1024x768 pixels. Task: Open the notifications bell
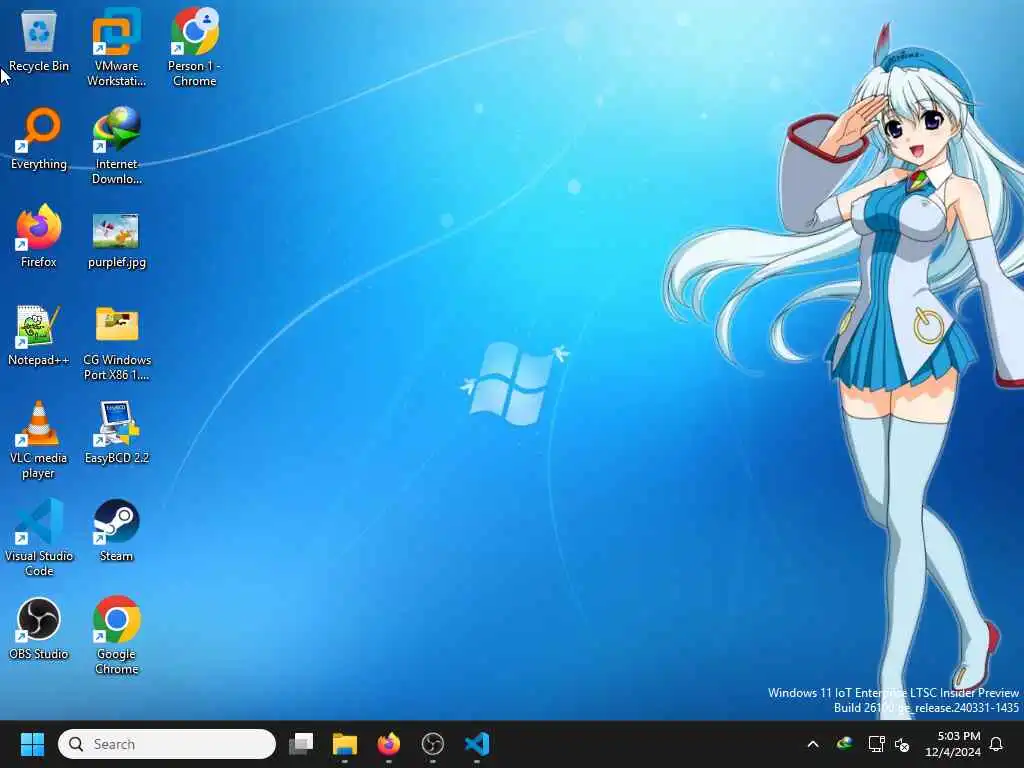pyautogui.click(x=997, y=744)
